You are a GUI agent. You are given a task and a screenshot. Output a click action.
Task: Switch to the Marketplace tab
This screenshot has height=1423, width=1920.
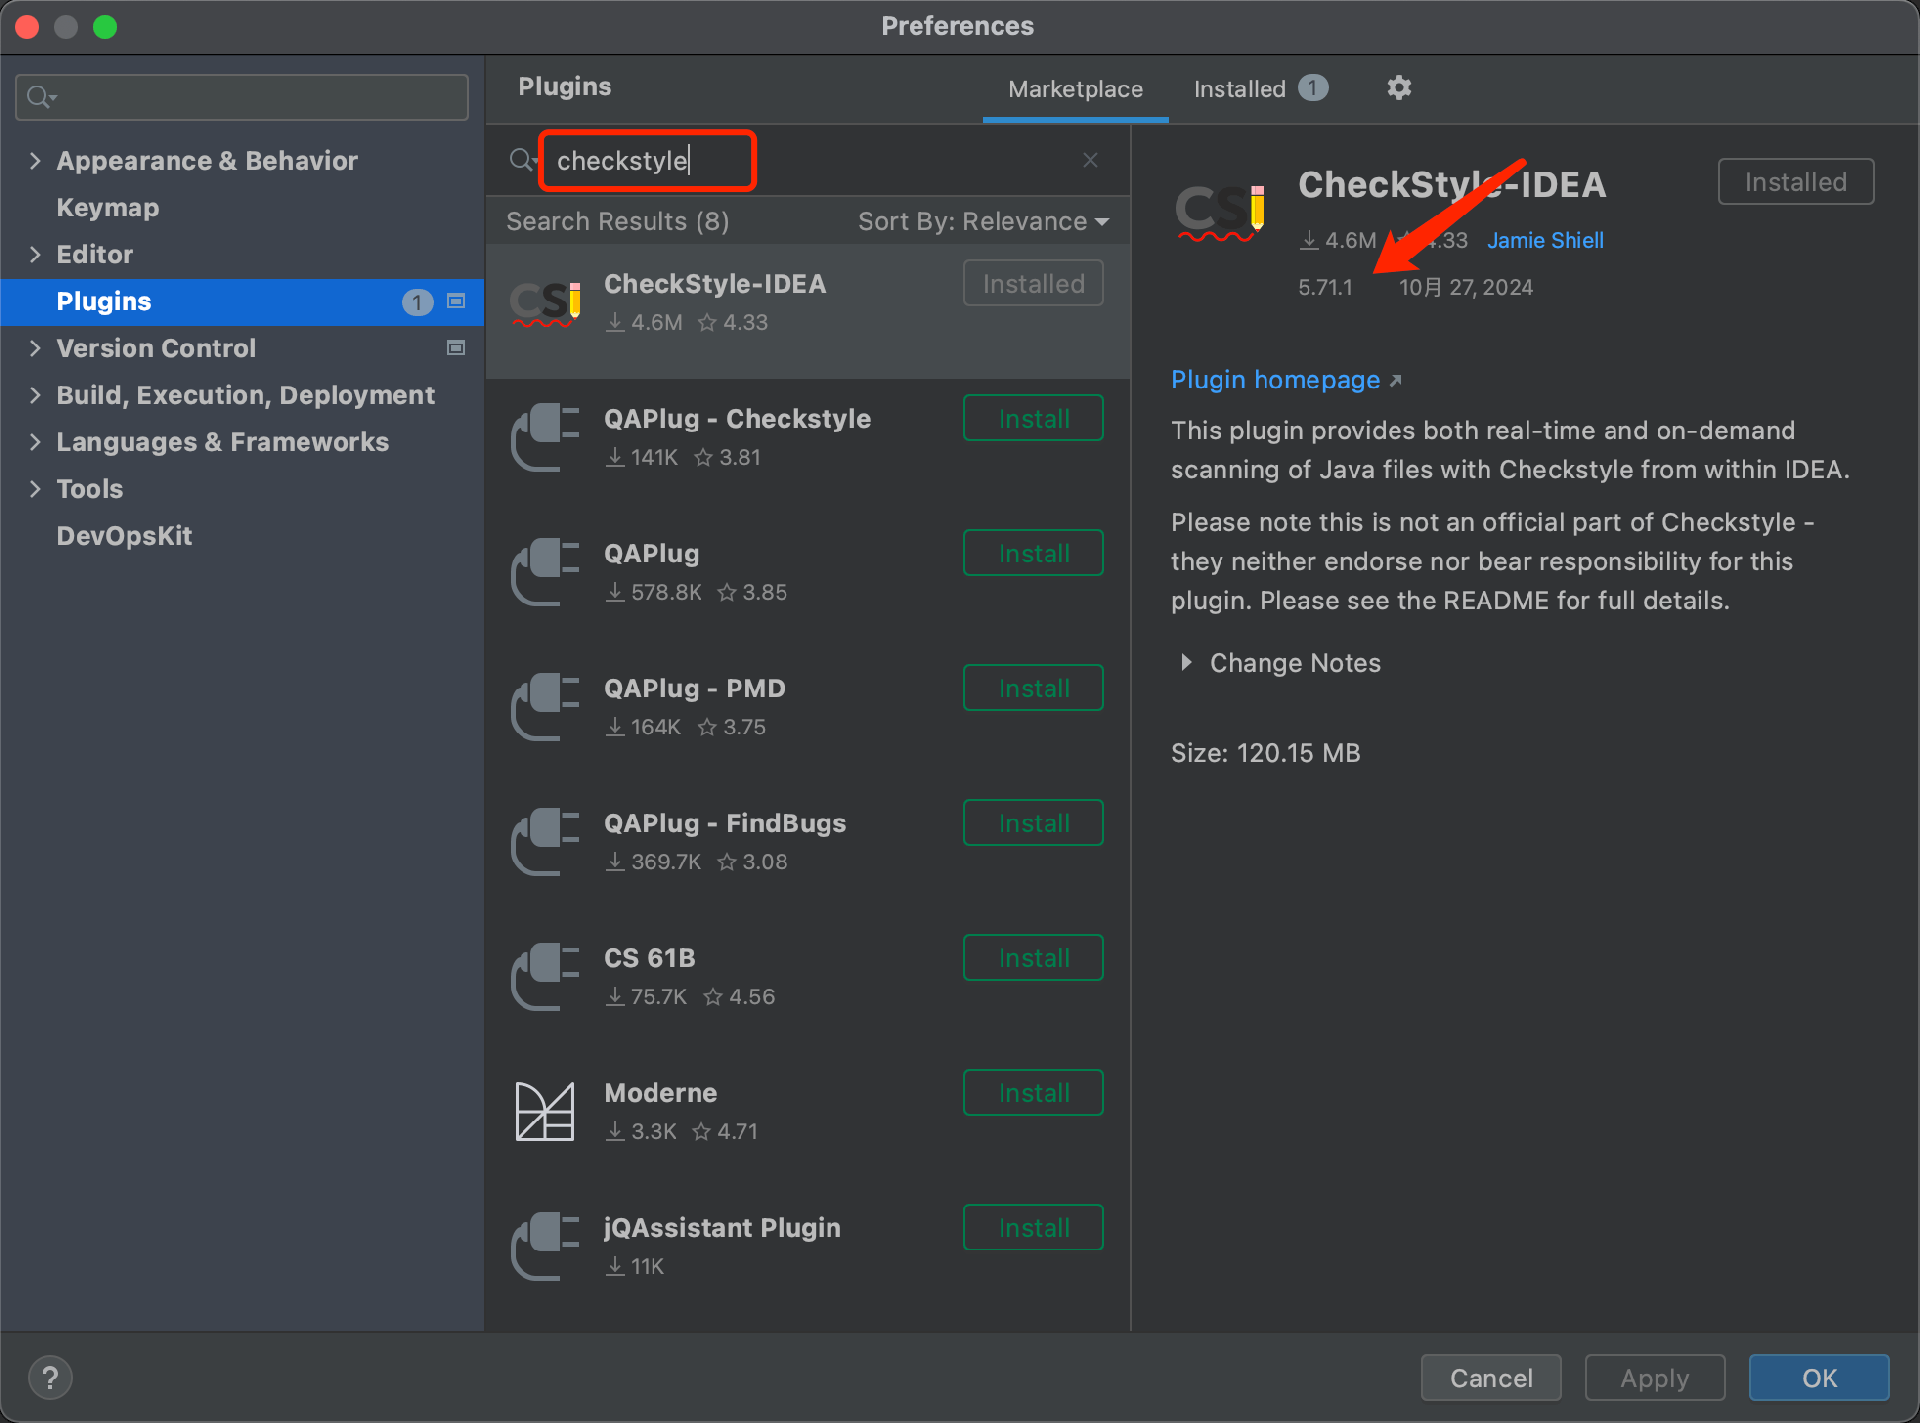[1075, 89]
